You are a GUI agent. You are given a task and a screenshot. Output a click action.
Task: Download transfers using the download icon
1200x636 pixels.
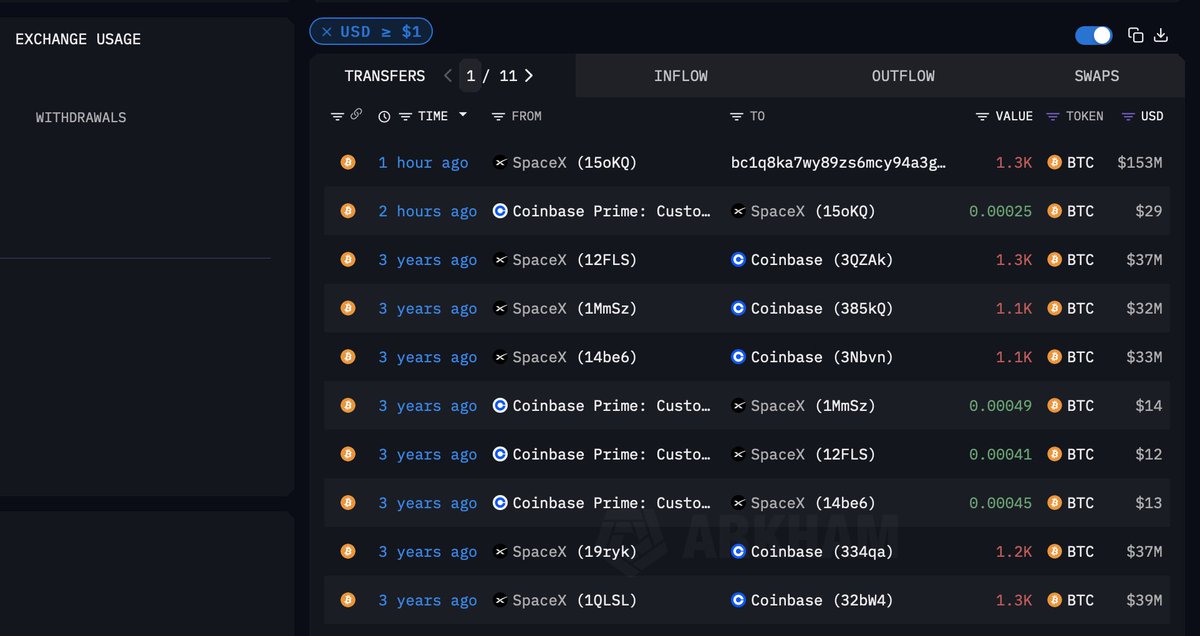coord(1161,35)
